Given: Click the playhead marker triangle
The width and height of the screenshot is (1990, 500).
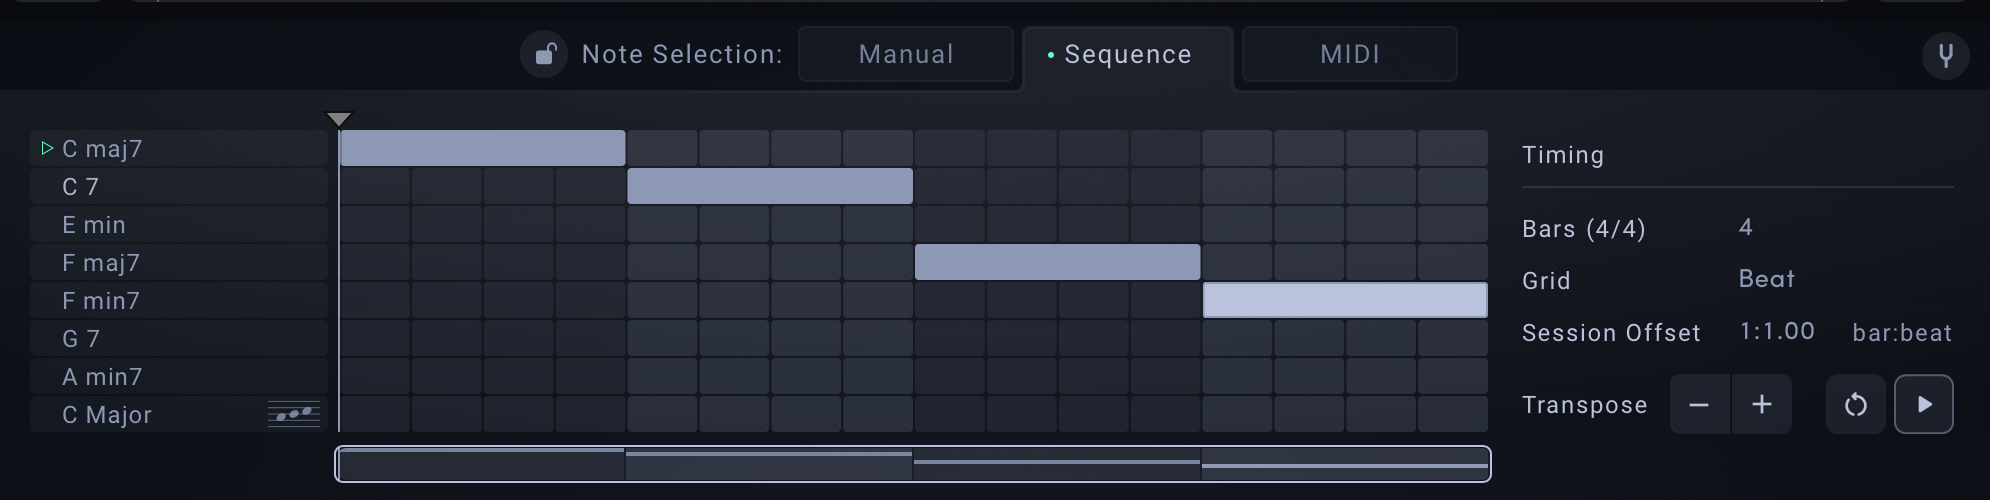Looking at the screenshot, I should pyautogui.click(x=339, y=119).
